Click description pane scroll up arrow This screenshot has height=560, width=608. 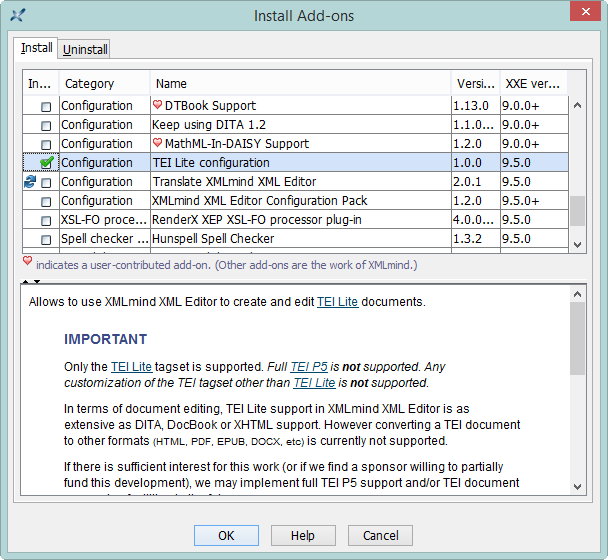[577, 294]
